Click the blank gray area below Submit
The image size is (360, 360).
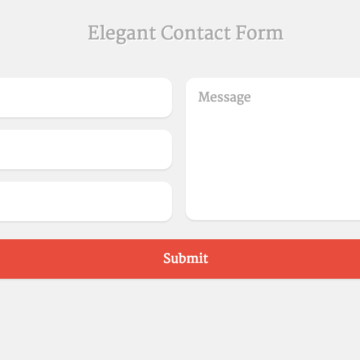click(180, 320)
